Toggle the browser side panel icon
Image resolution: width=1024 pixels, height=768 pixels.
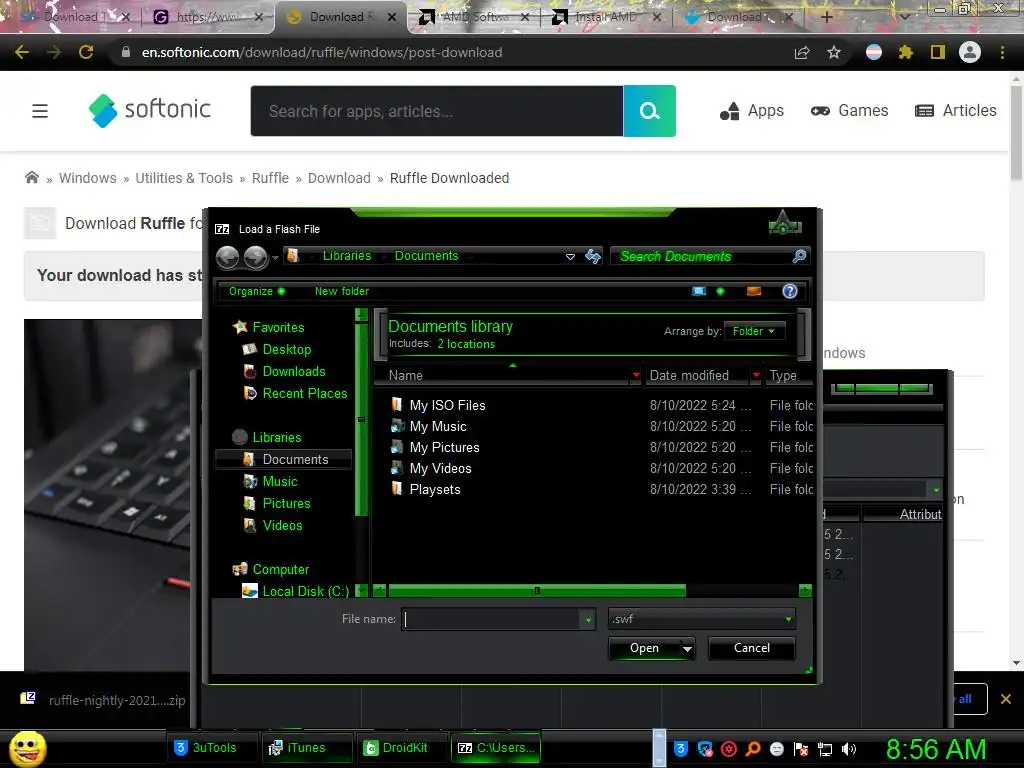tap(938, 52)
